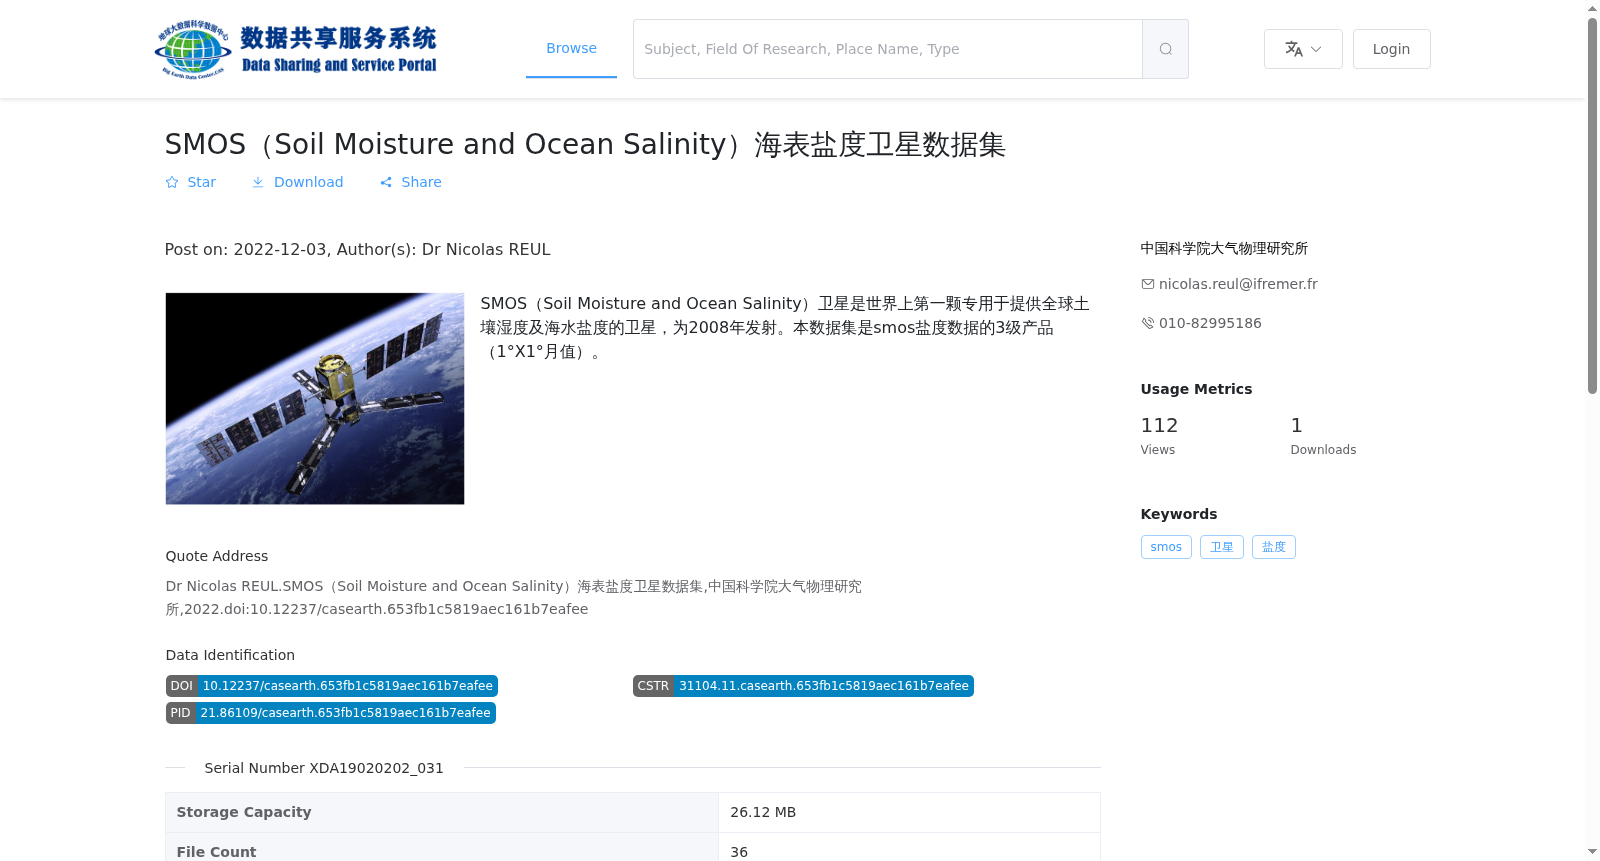Focus the subject search input field

[888, 49]
